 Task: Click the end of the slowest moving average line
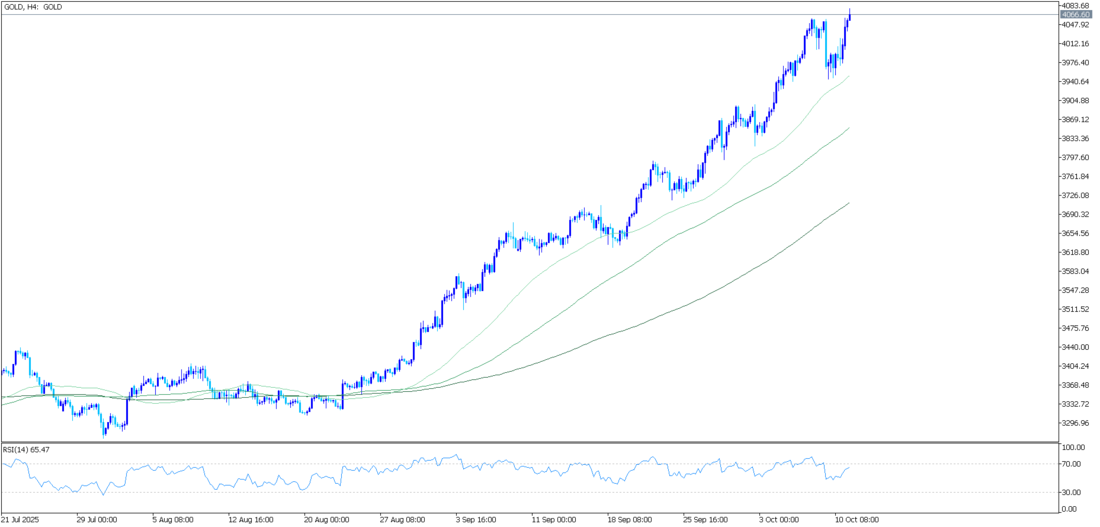pos(849,203)
